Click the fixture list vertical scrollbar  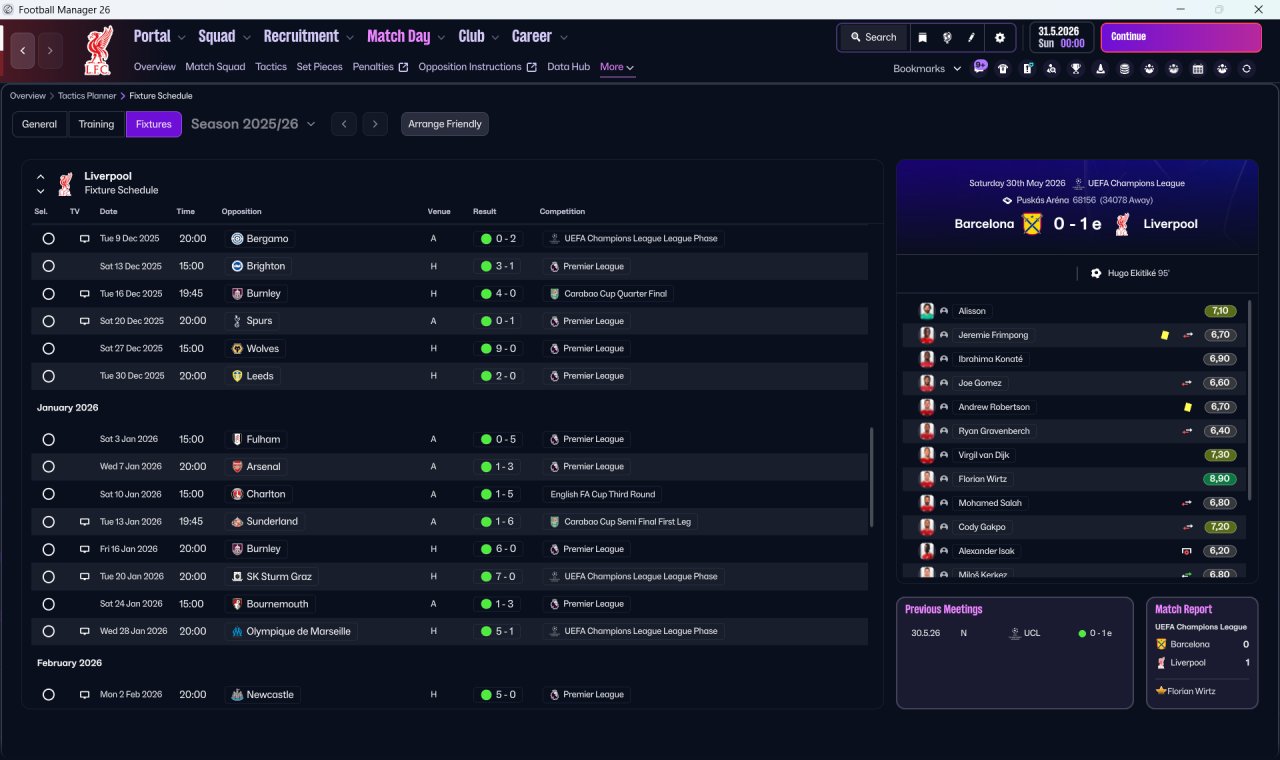tap(872, 477)
